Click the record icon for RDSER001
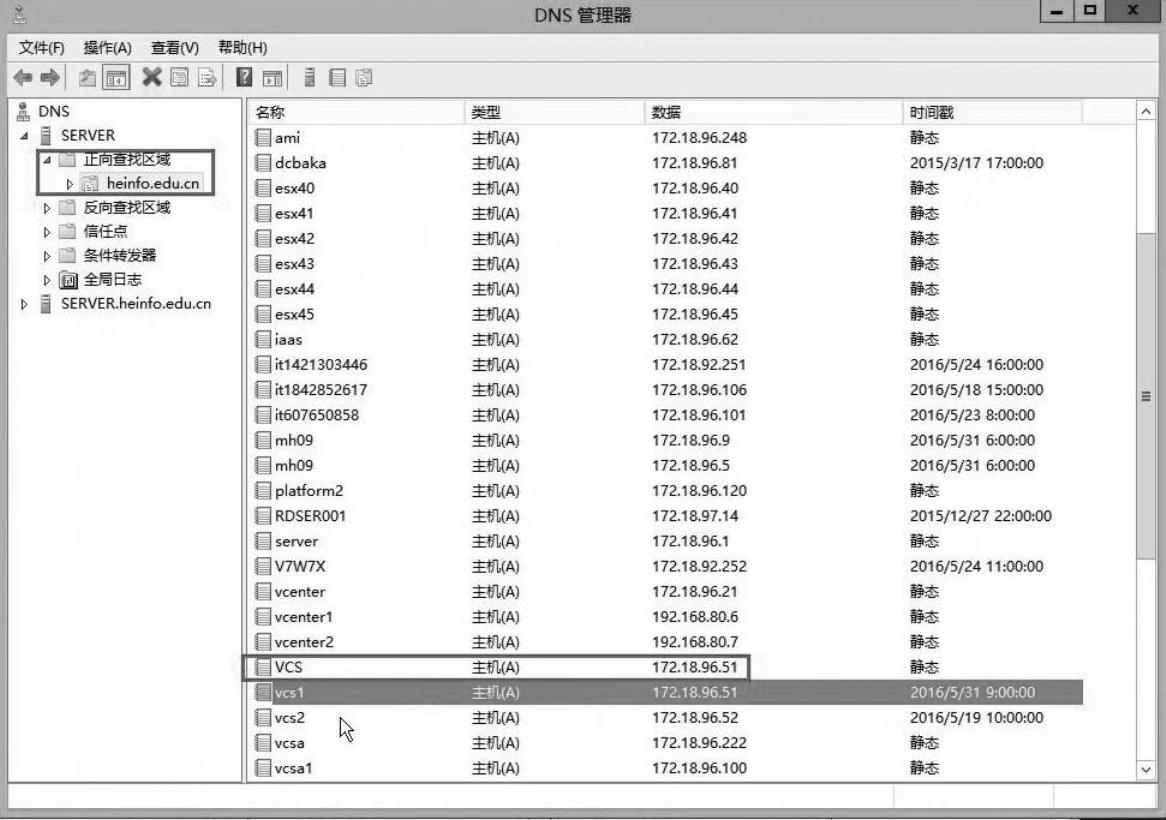 [x=262, y=516]
